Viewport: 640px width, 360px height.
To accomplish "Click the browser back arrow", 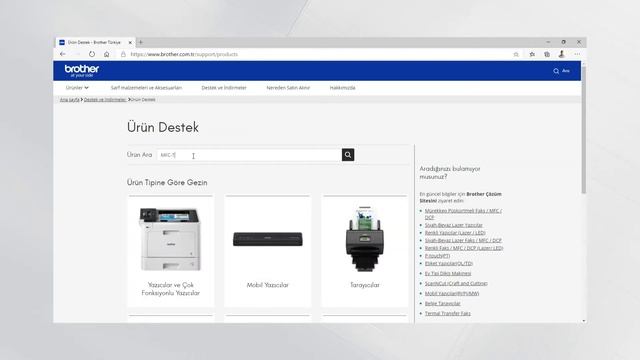I will [62, 54].
